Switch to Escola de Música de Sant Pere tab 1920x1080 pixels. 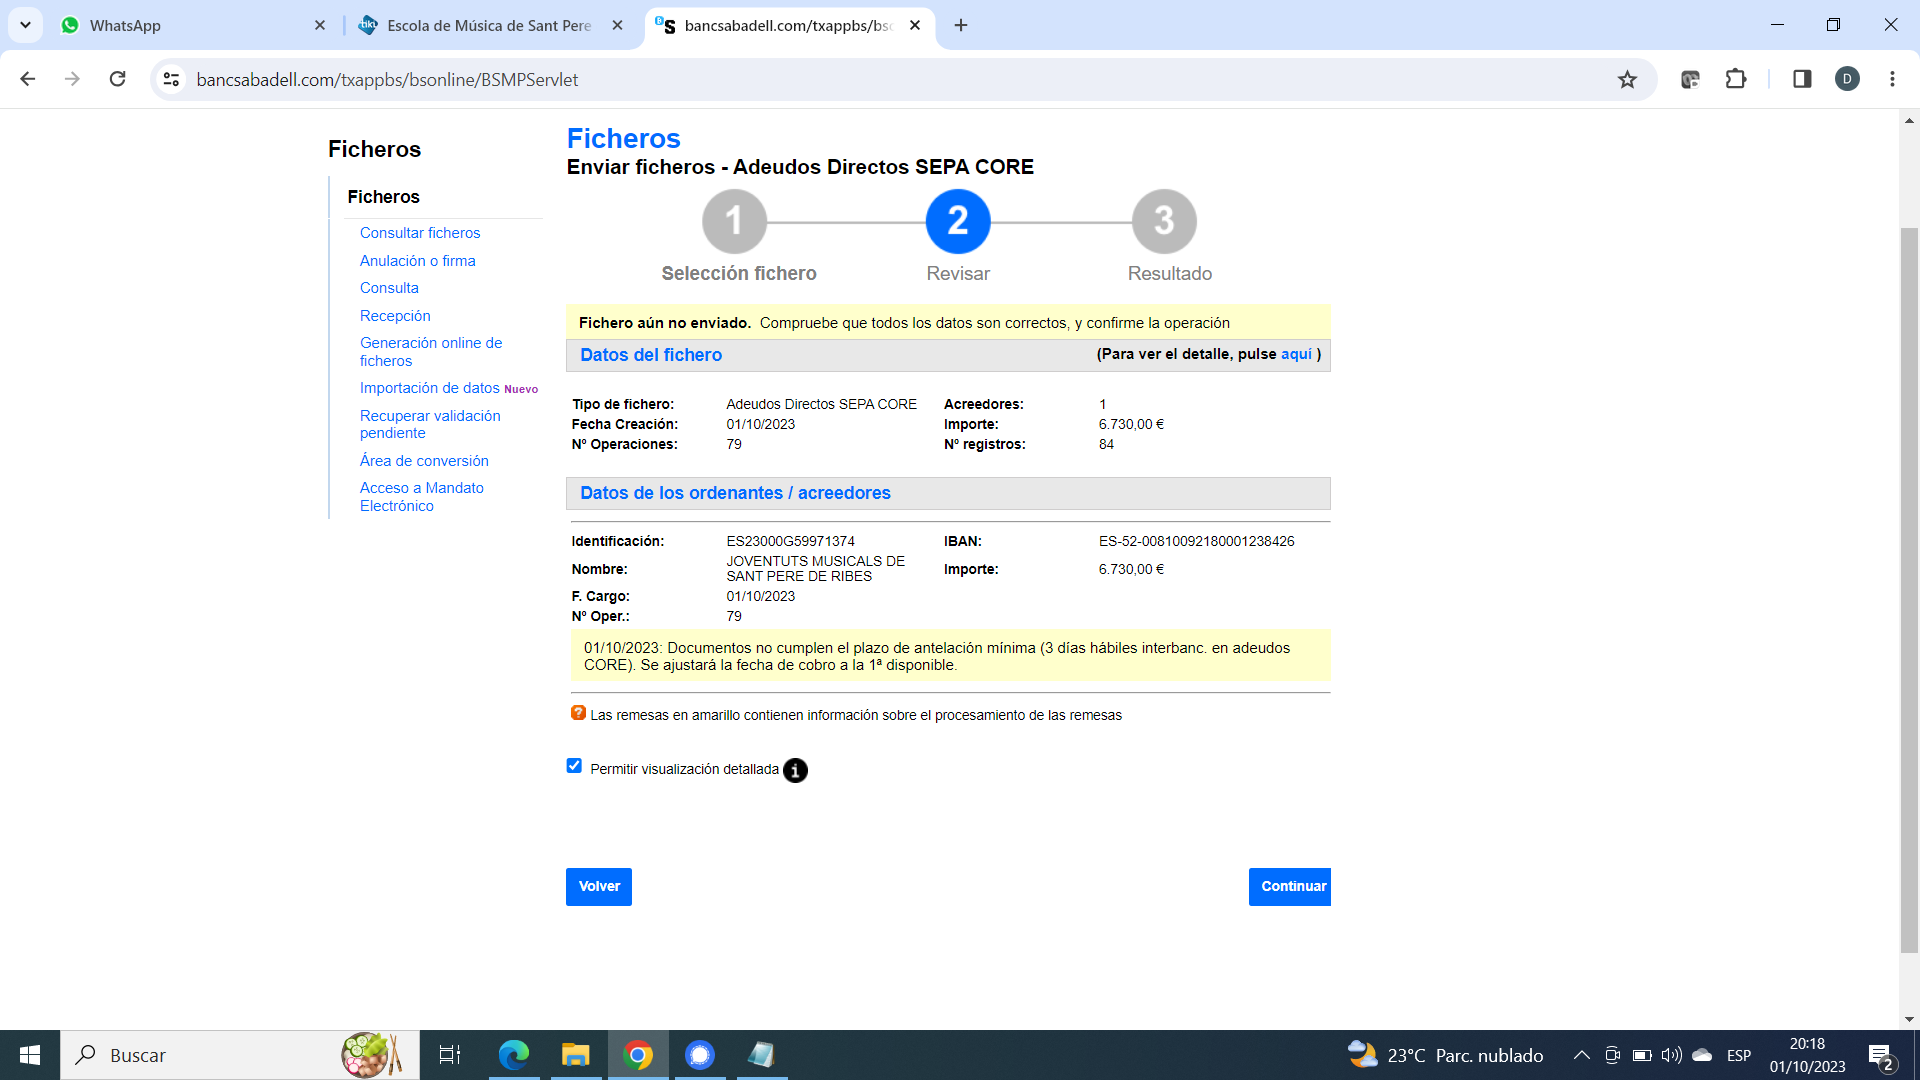pyautogui.click(x=490, y=25)
